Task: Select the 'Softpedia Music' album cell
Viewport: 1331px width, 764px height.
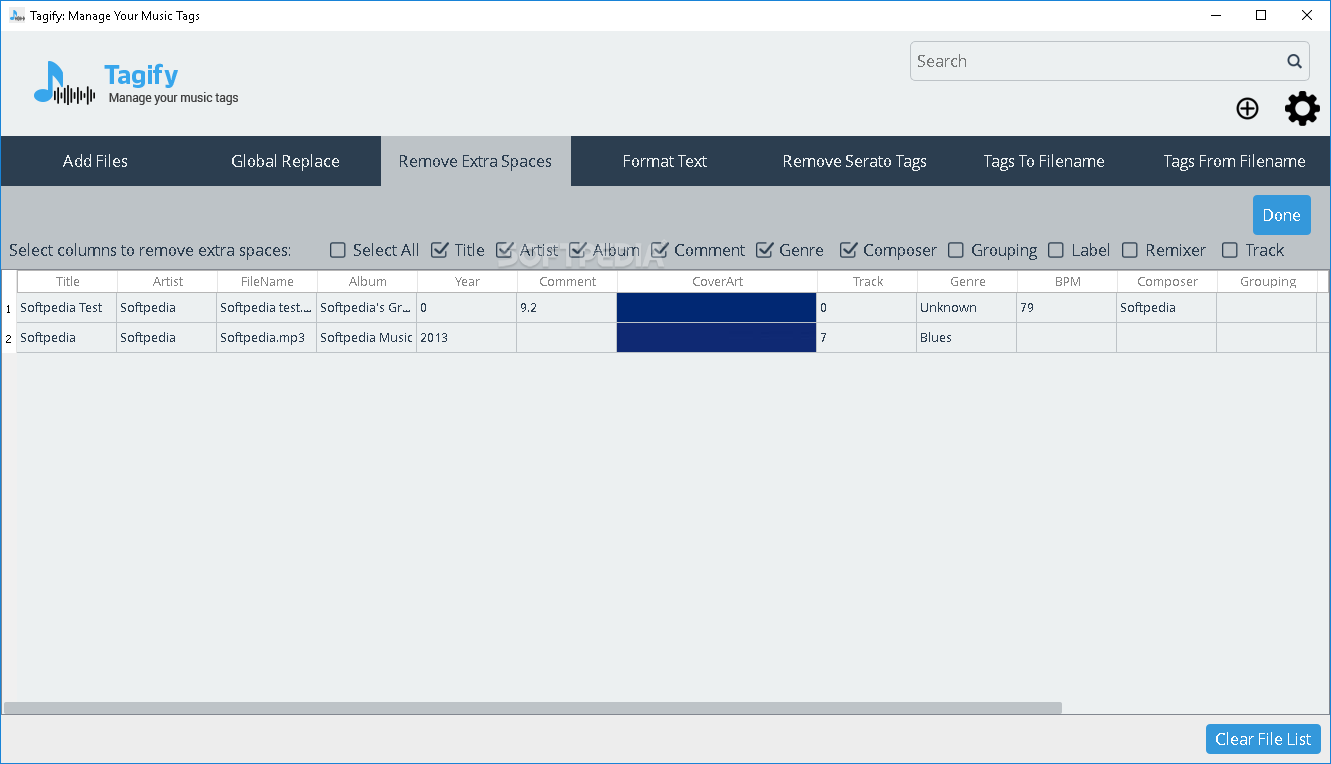Action: point(367,337)
